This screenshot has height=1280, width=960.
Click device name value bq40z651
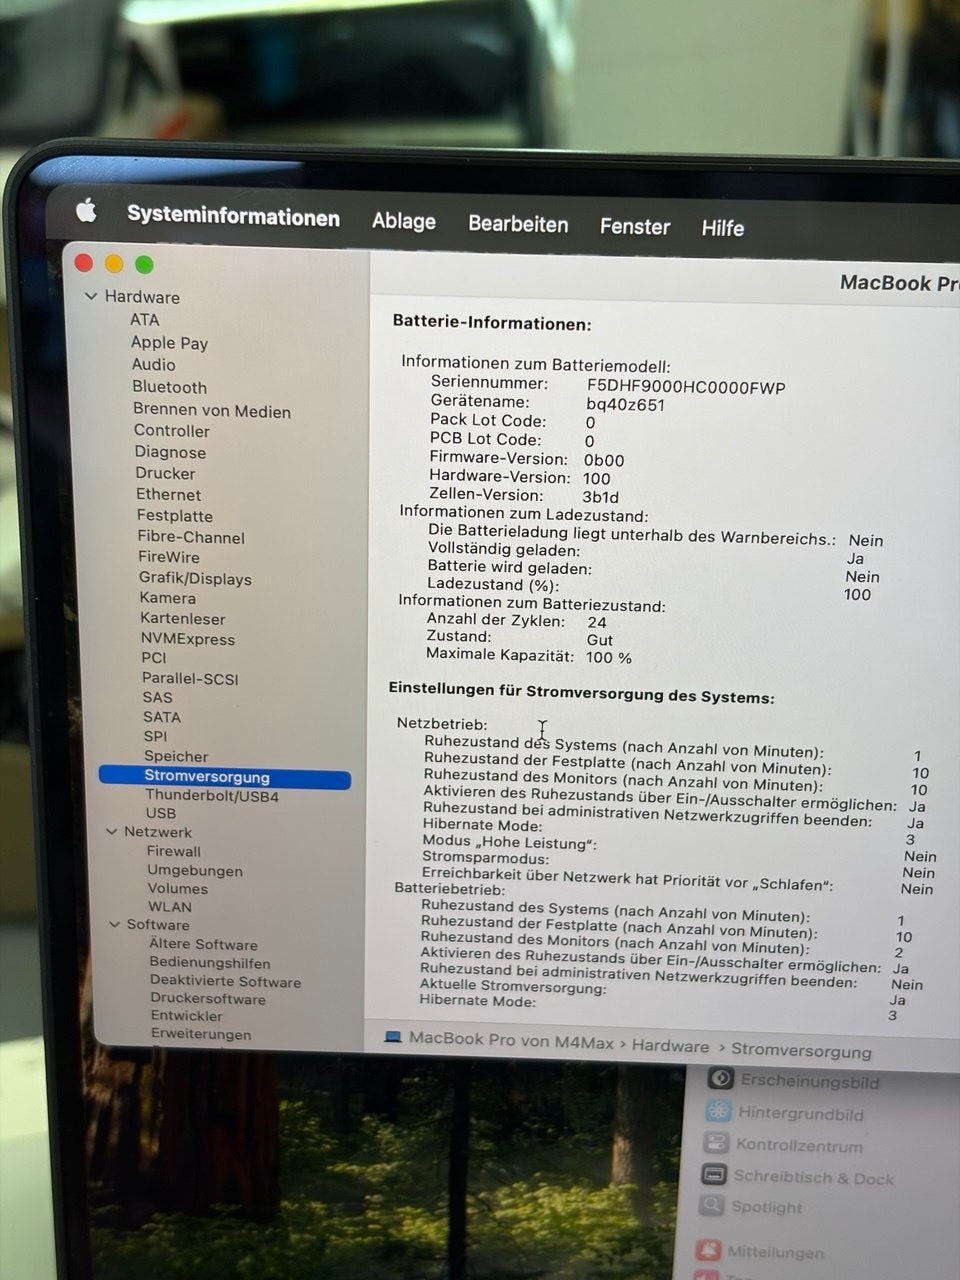click(625, 404)
